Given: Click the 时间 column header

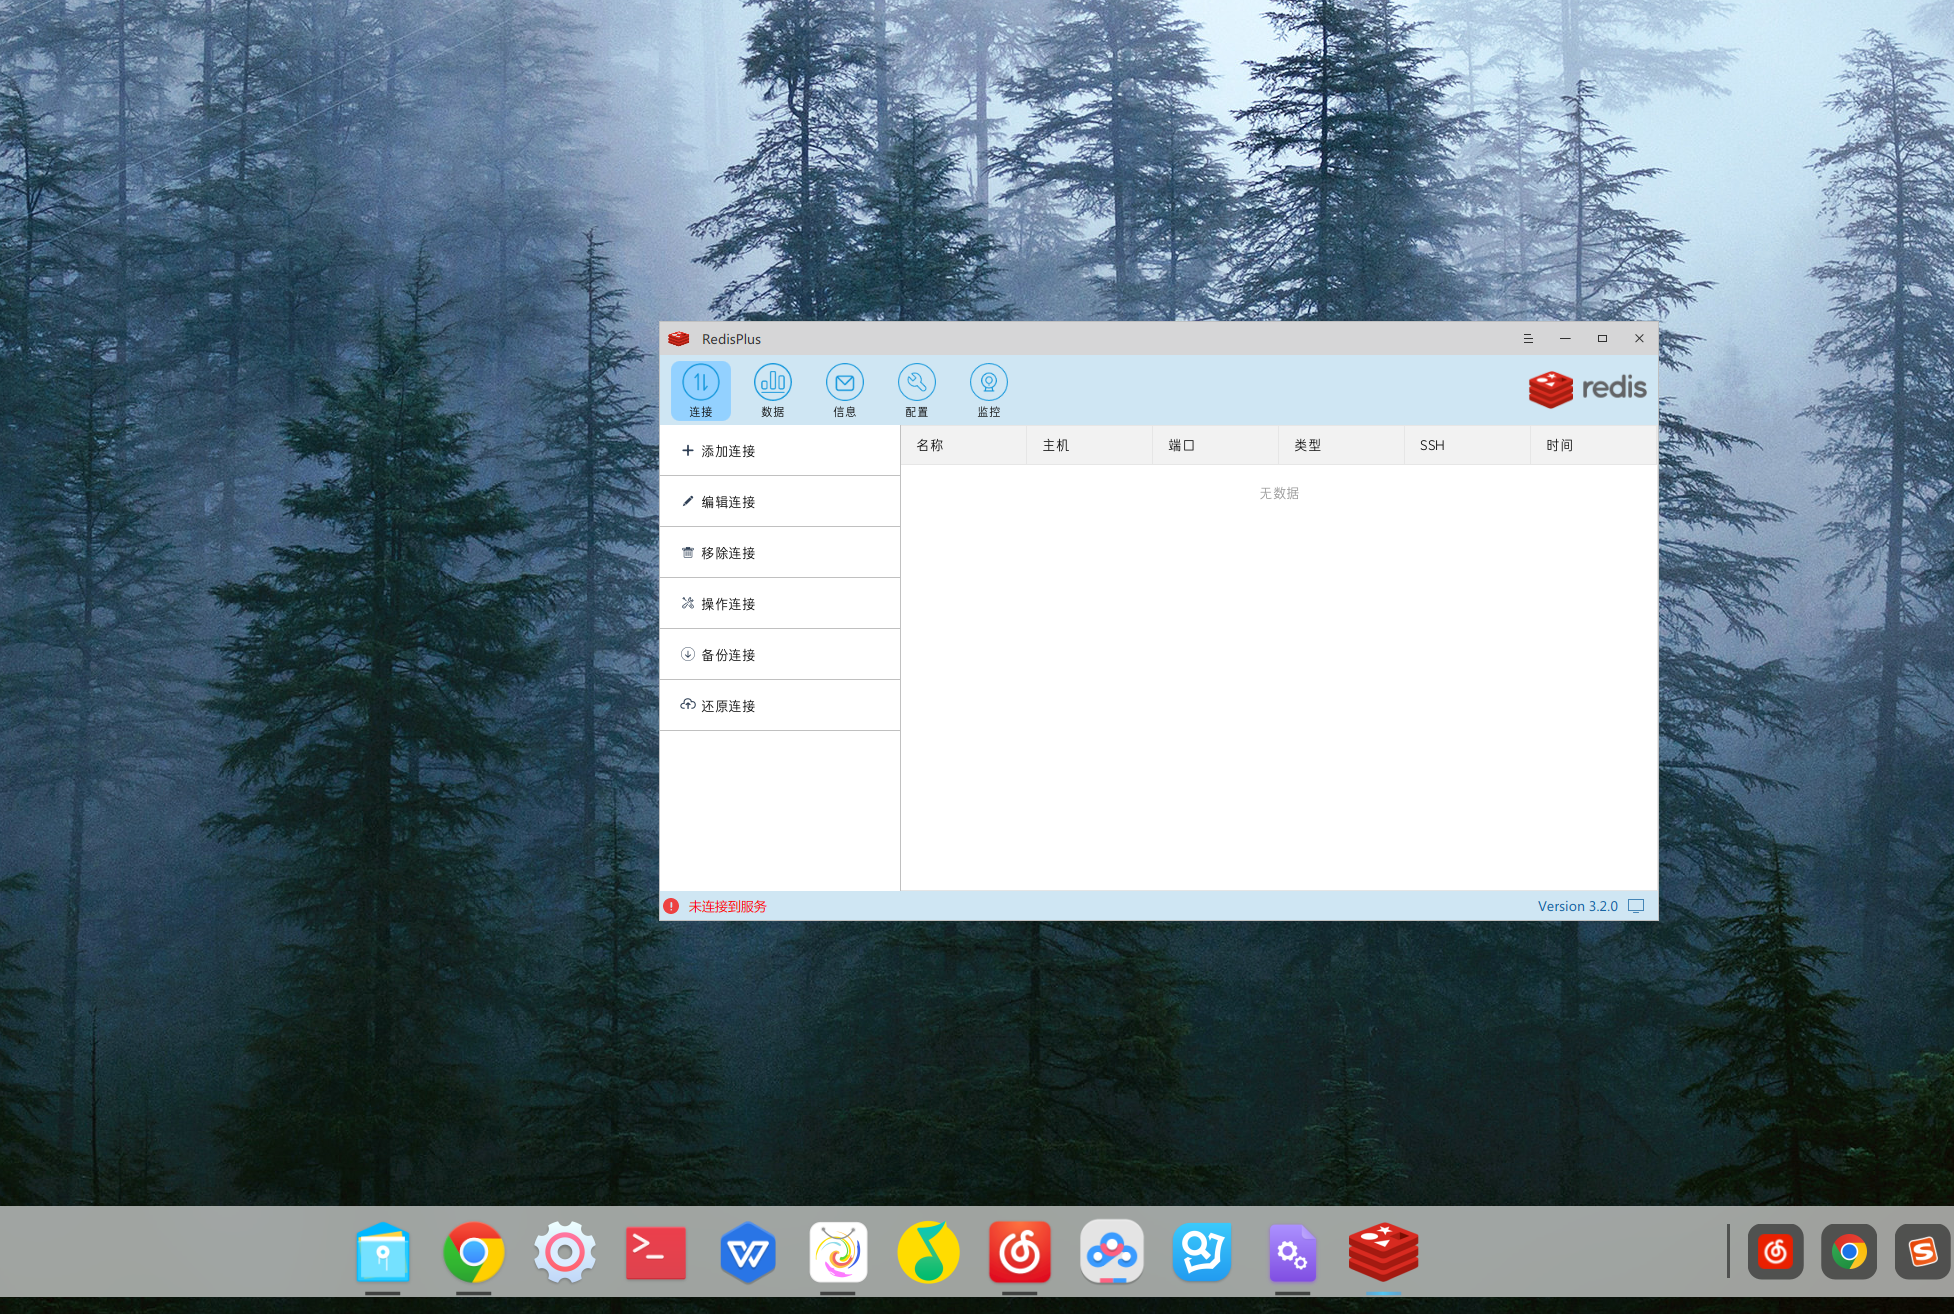Looking at the screenshot, I should click(1559, 445).
